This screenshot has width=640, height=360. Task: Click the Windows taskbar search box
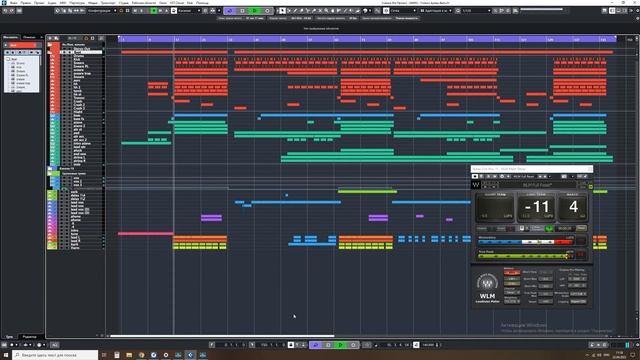56,355
